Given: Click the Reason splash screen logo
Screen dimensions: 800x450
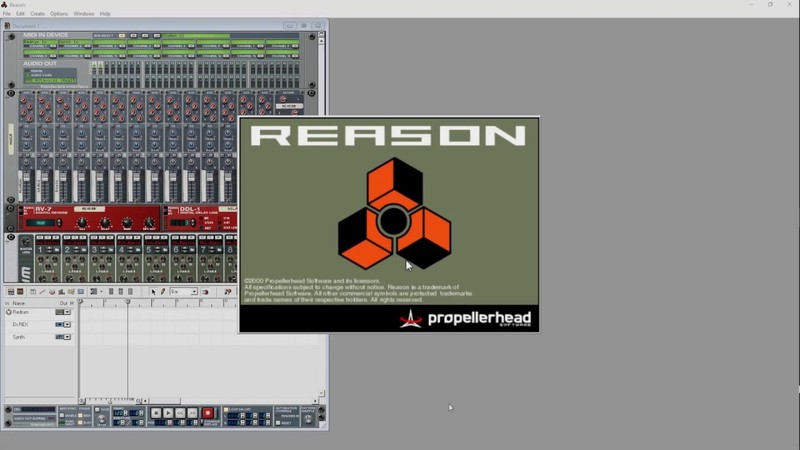Looking at the screenshot, I should (394, 213).
